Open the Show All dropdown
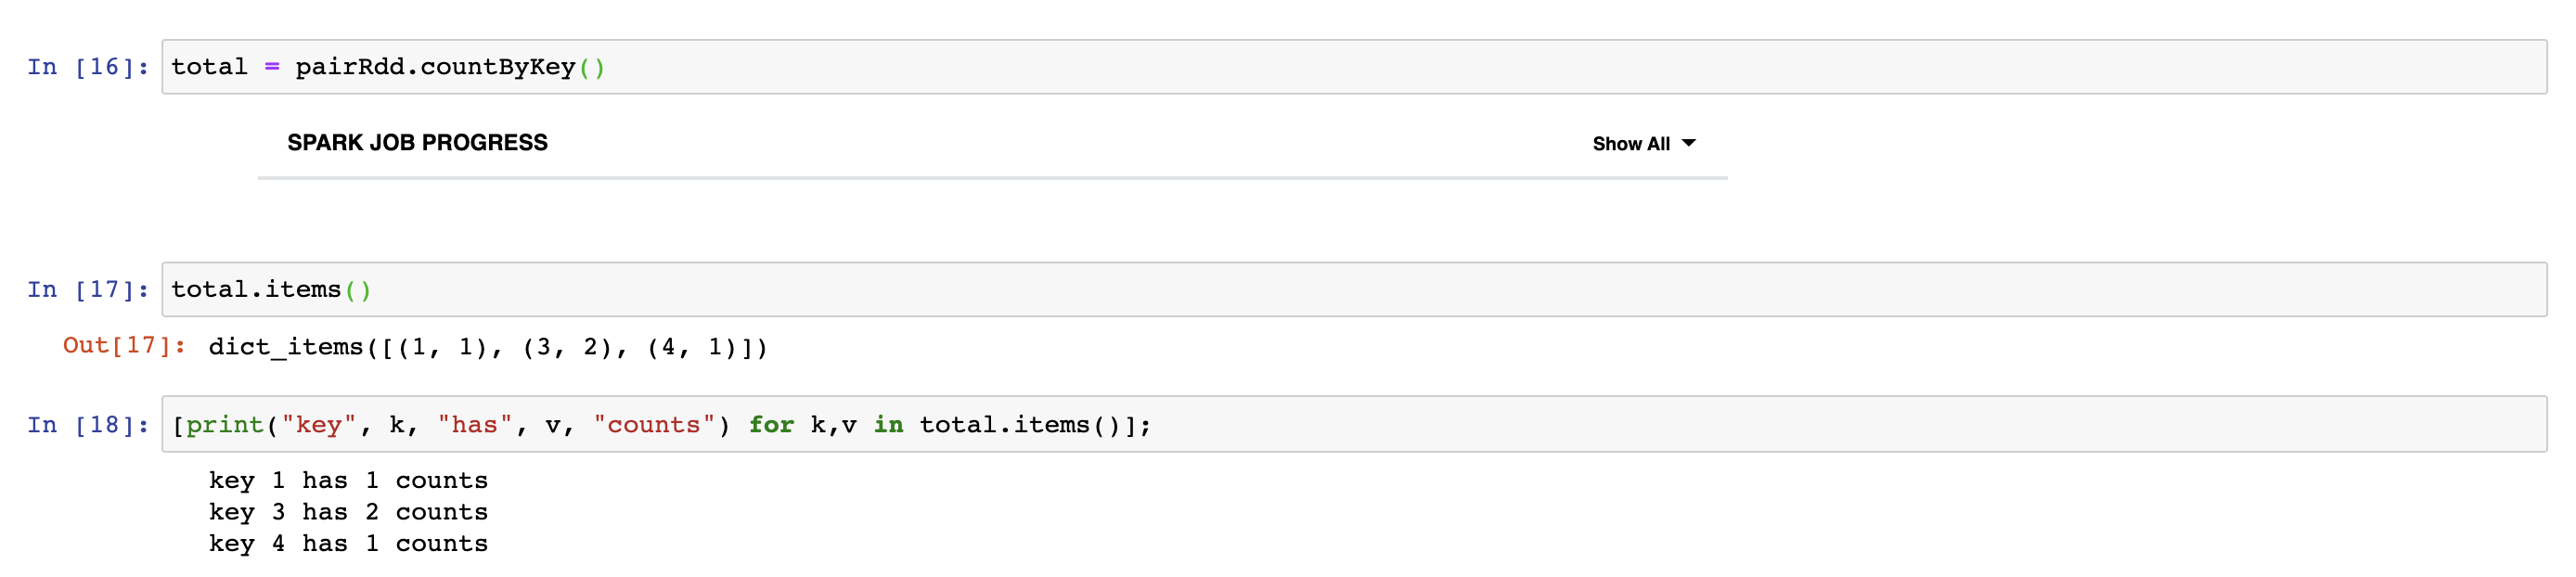 tap(1643, 144)
